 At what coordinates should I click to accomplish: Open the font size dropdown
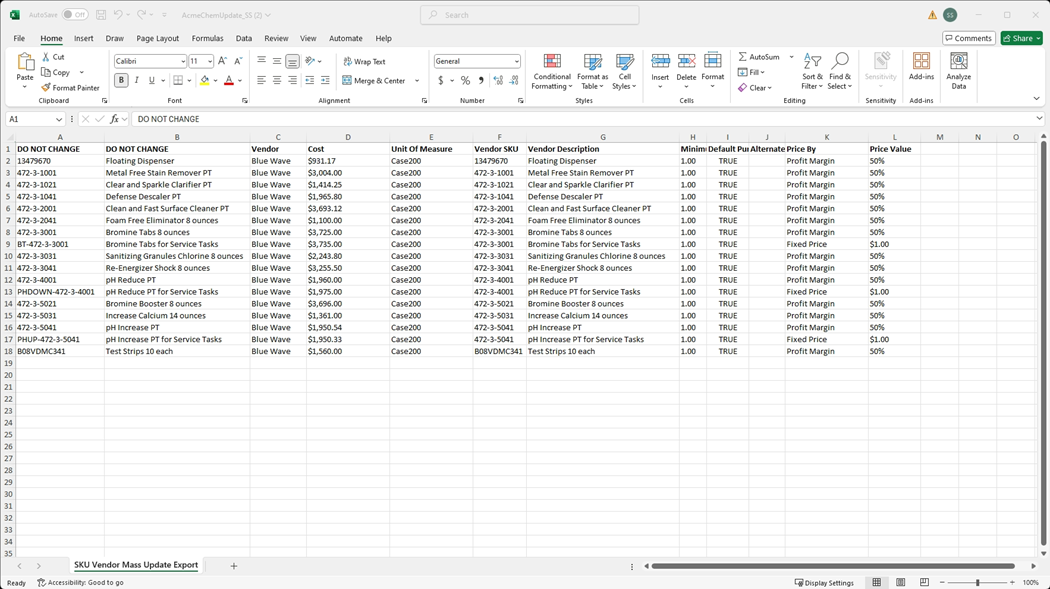(x=210, y=62)
